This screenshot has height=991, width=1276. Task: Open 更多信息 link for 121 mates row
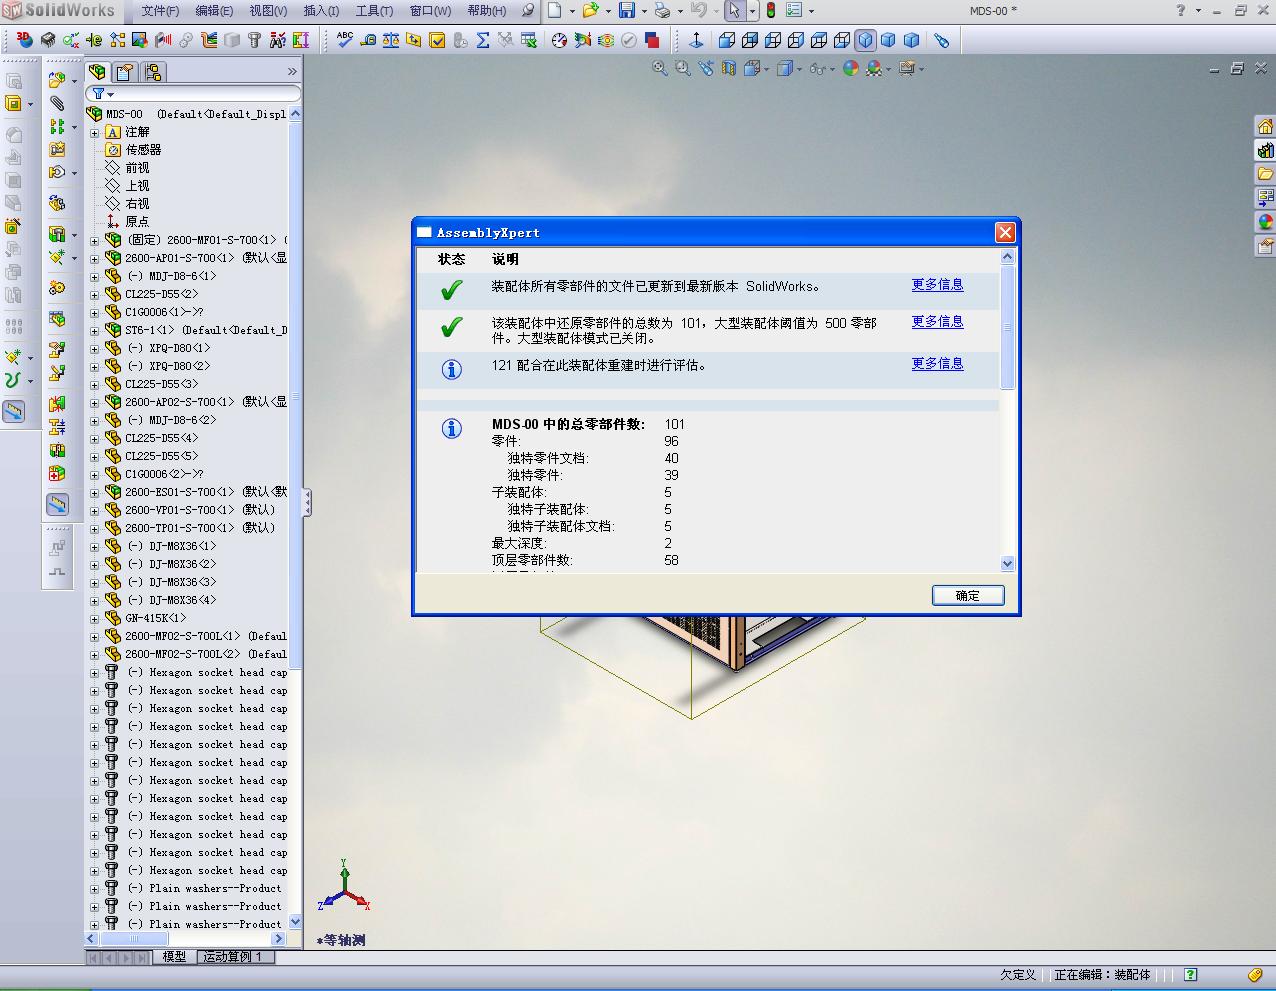937,364
